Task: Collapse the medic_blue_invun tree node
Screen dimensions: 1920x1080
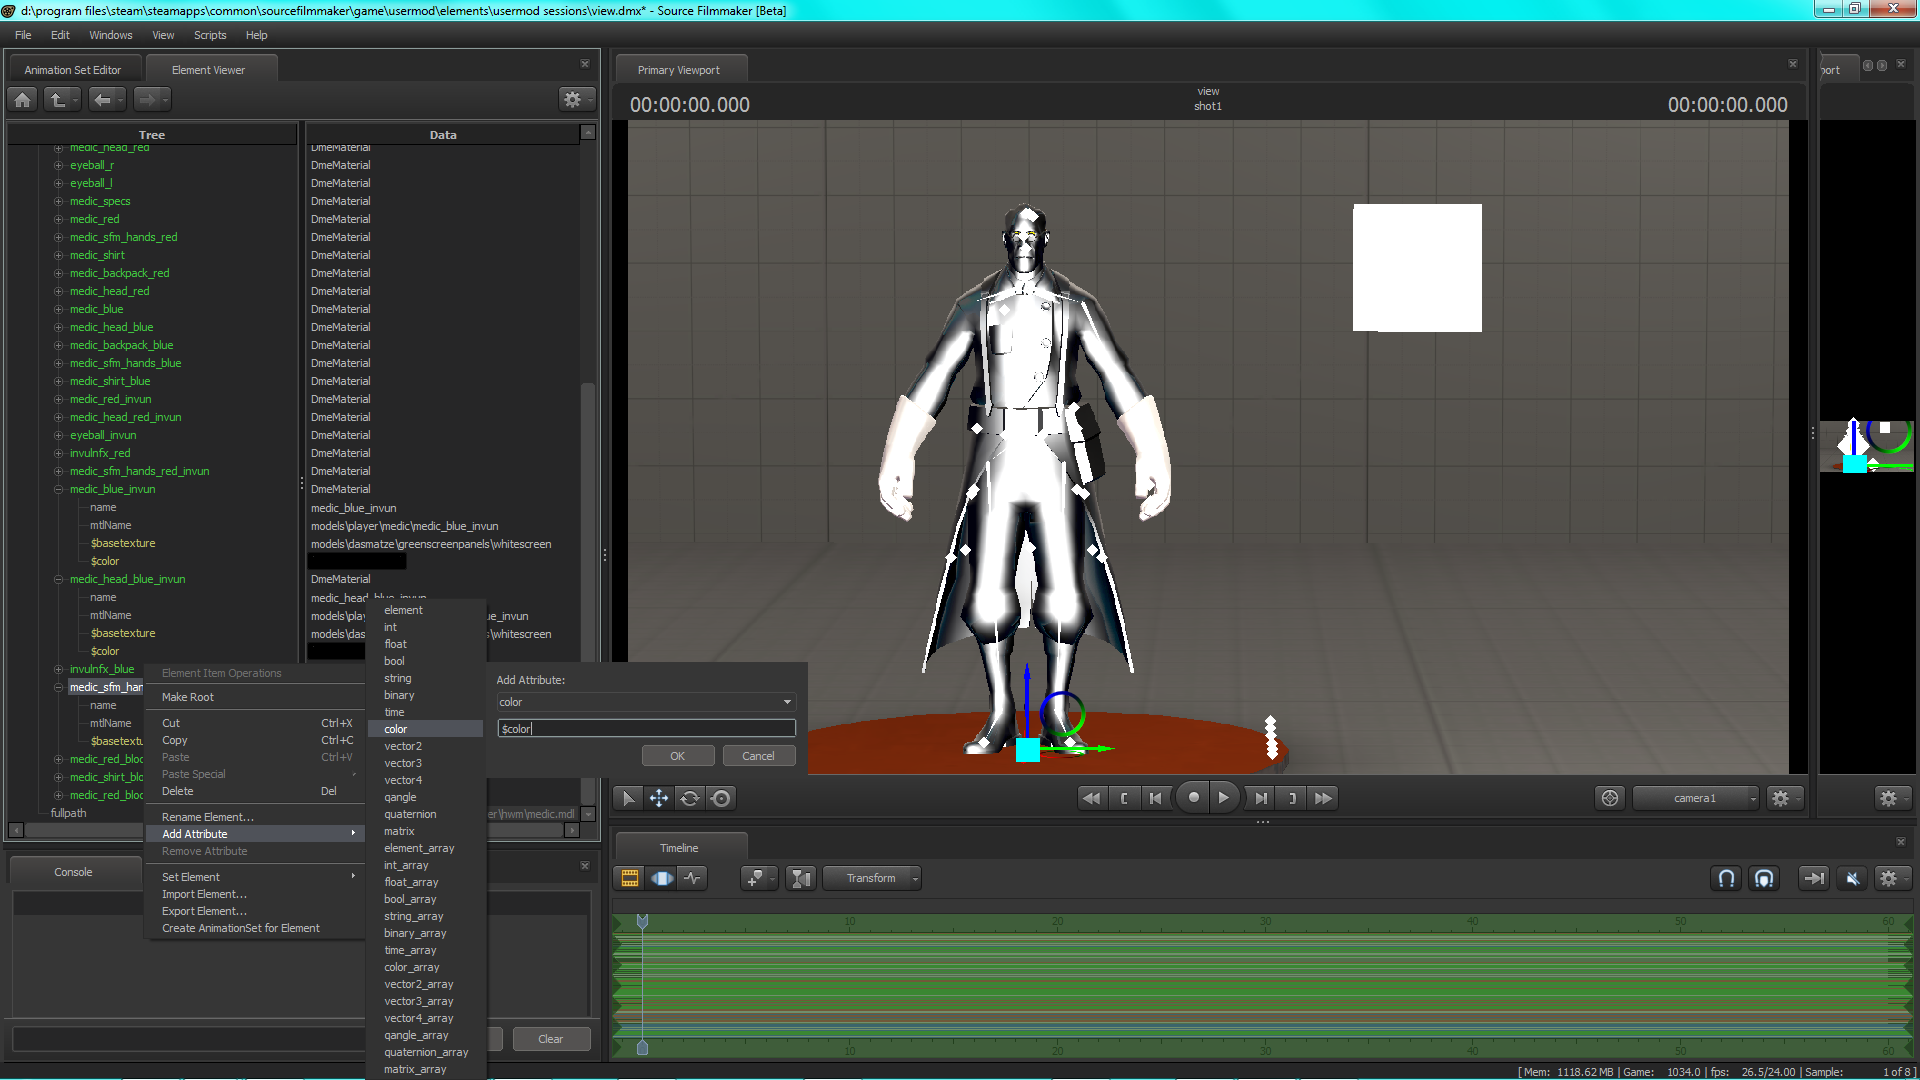Action: (x=59, y=489)
